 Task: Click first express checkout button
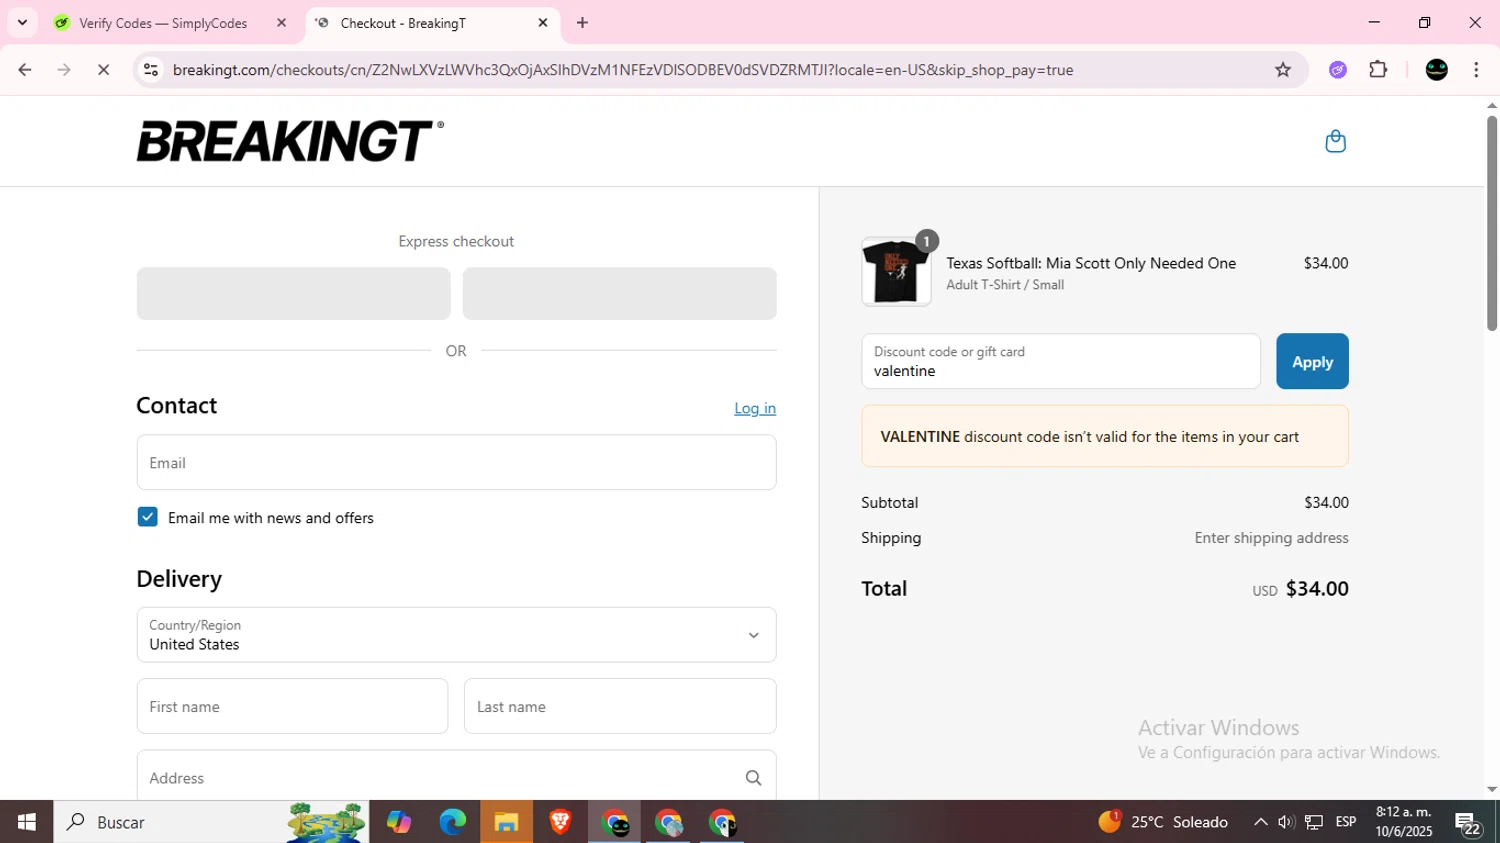[x=293, y=293]
